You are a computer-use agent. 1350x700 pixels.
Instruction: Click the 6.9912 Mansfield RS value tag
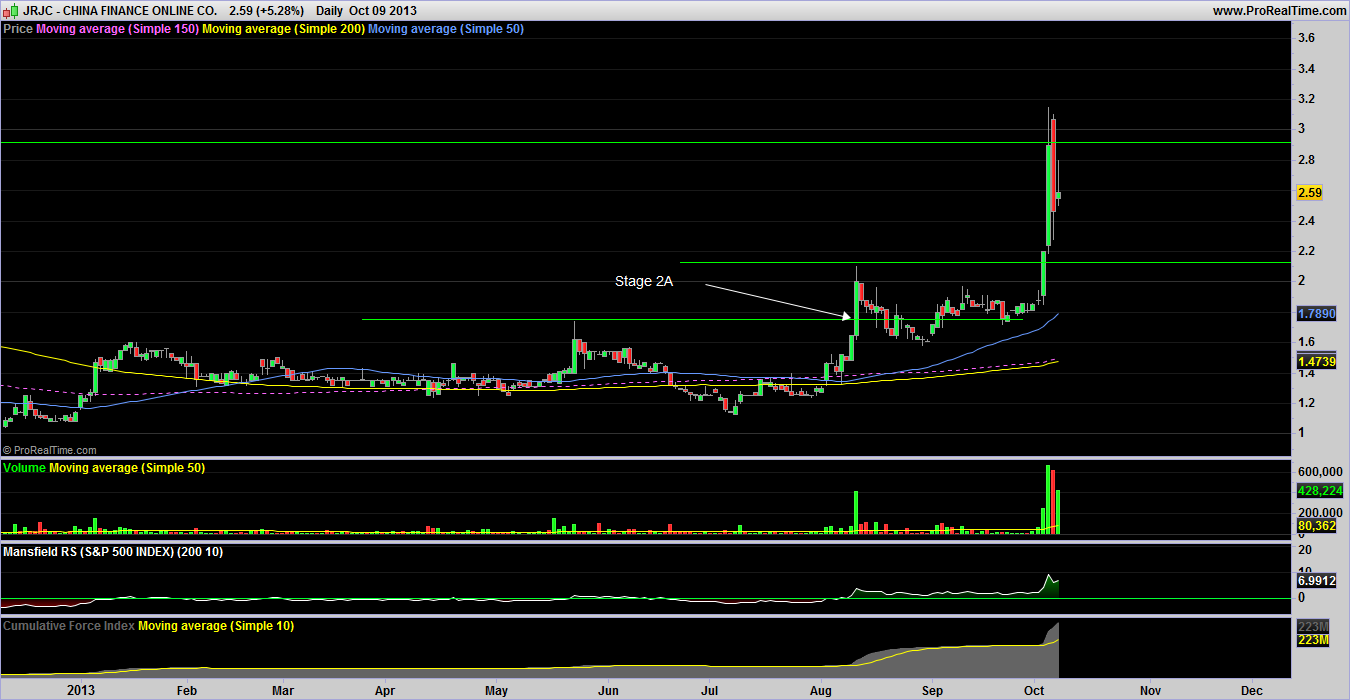[1314, 580]
